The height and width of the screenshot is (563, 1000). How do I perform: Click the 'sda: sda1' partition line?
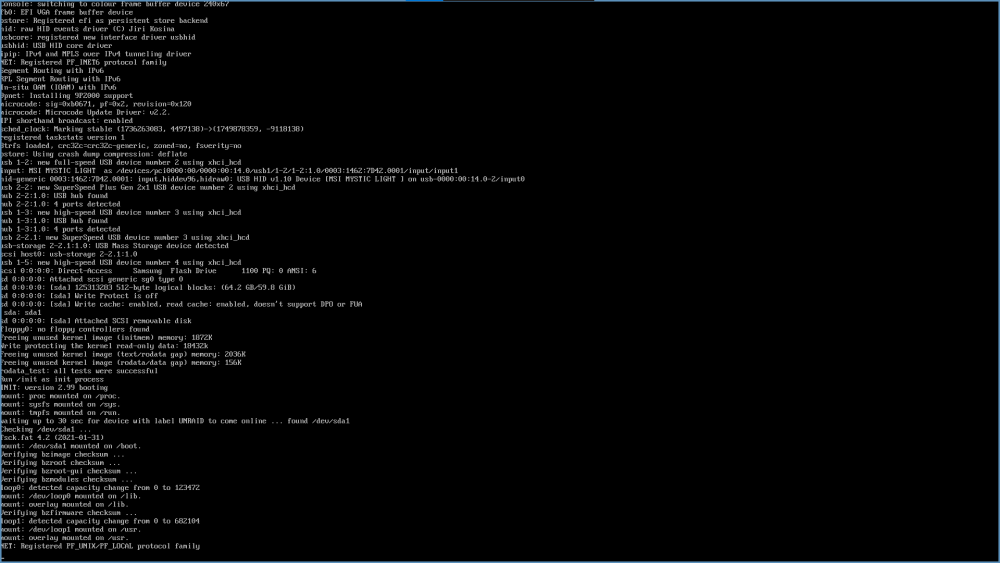point(22,312)
